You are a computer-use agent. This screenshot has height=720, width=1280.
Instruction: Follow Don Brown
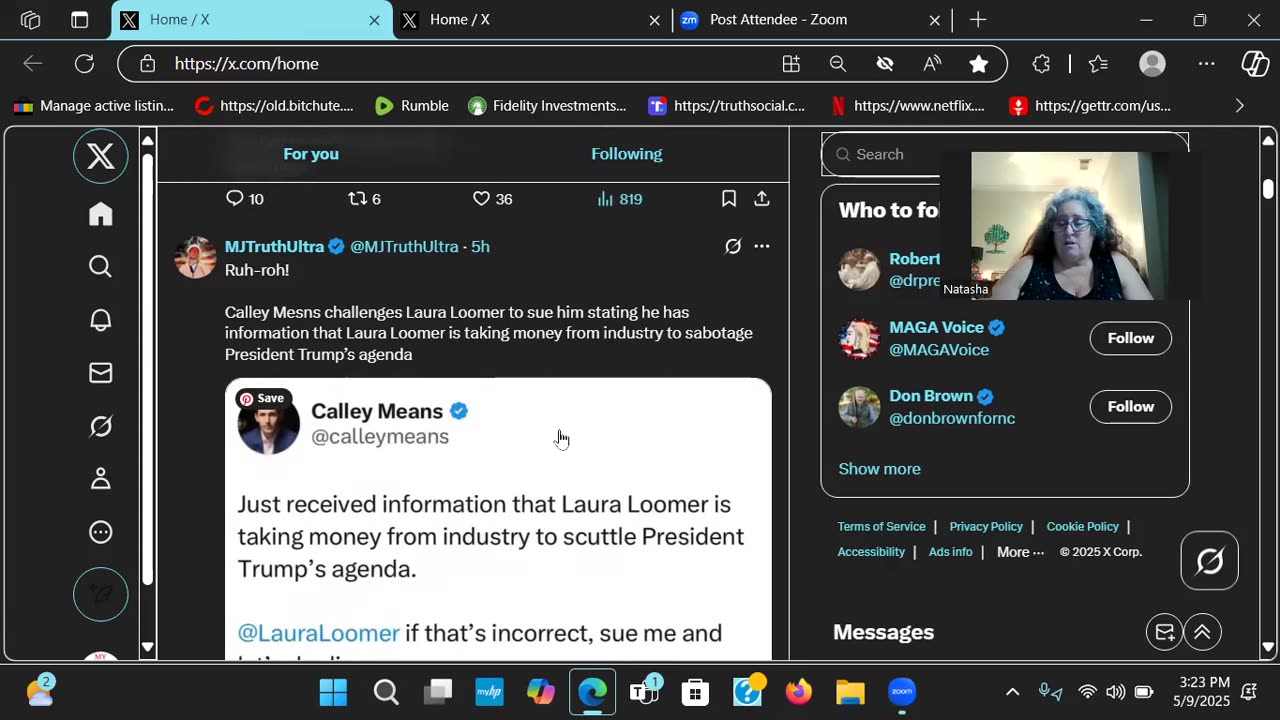(1131, 407)
